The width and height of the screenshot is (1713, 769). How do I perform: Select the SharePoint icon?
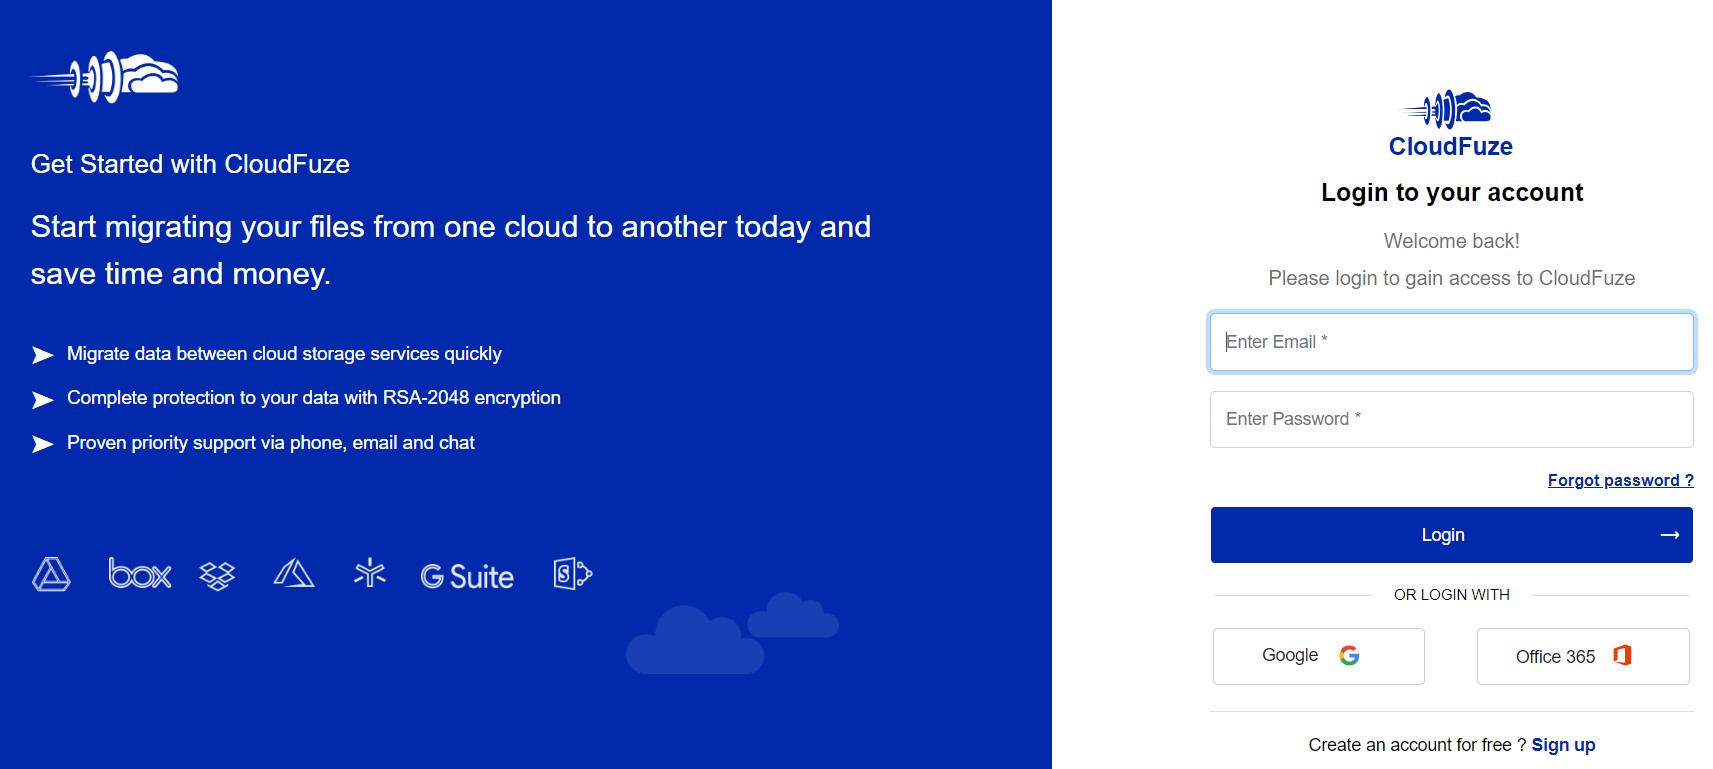(x=571, y=575)
